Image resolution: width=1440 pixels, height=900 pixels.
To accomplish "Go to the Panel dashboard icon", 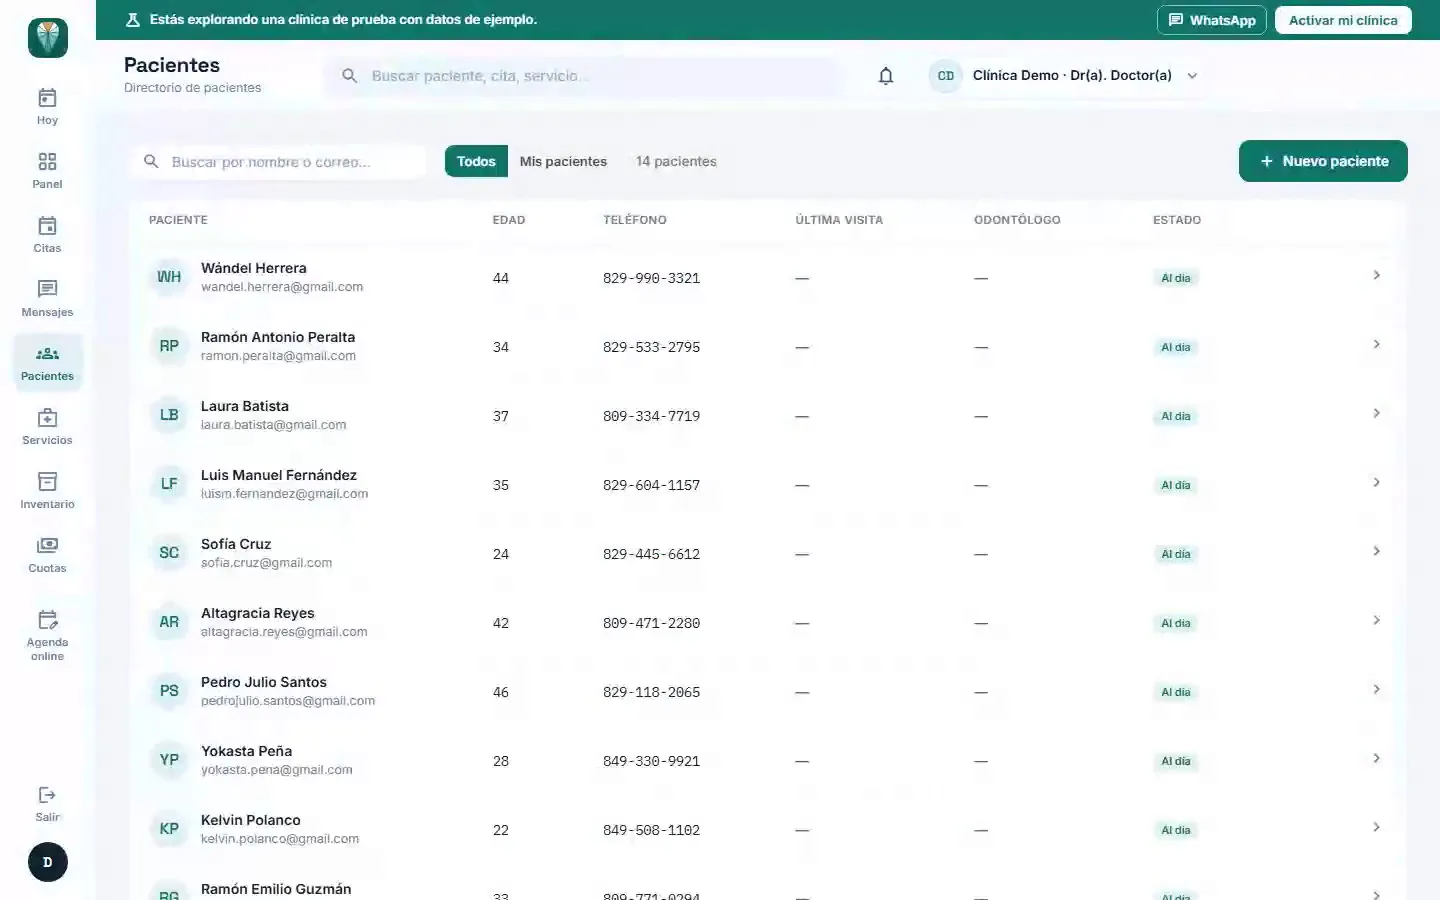I will (47, 162).
